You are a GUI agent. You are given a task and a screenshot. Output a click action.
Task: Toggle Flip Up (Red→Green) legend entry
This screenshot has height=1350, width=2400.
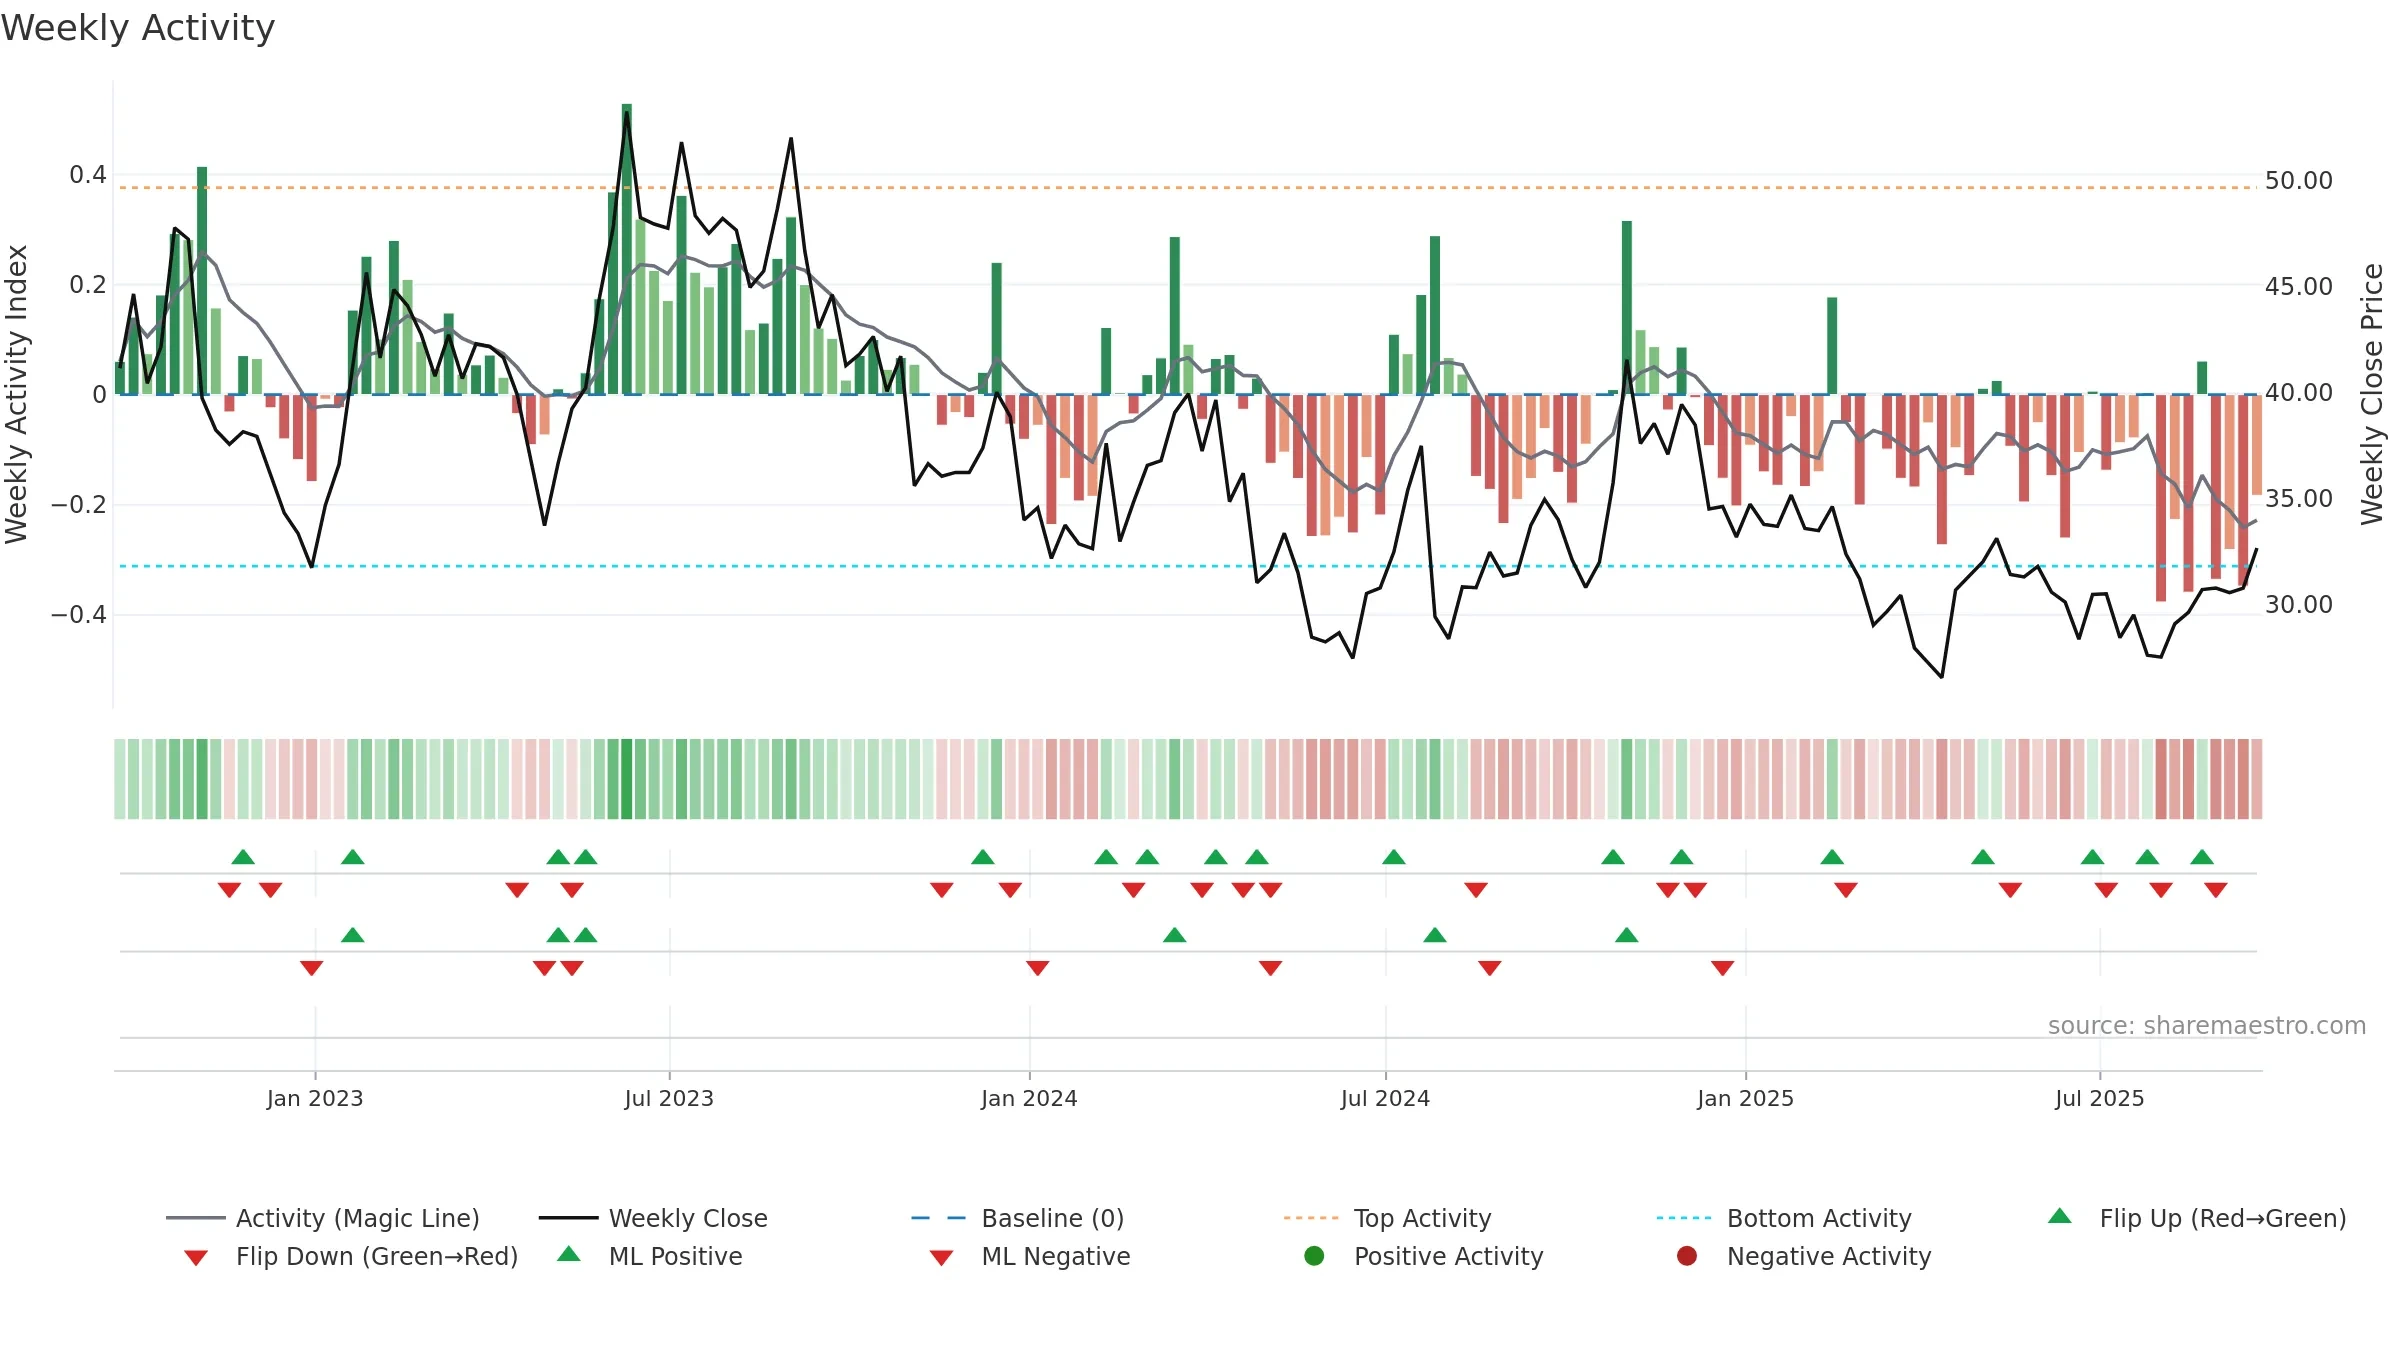tap(2197, 1218)
